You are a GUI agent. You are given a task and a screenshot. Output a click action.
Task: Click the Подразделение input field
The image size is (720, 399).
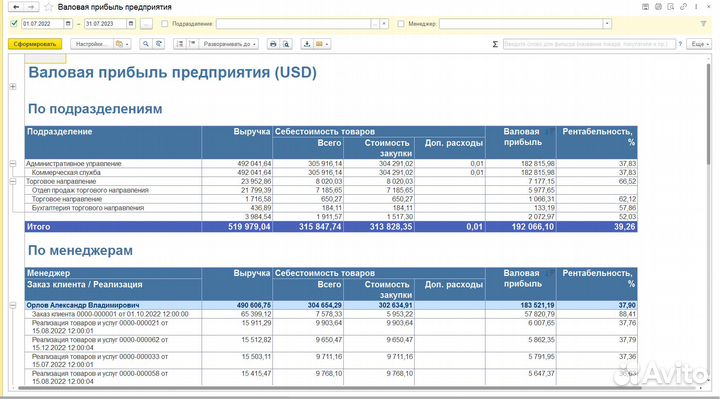coord(293,23)
